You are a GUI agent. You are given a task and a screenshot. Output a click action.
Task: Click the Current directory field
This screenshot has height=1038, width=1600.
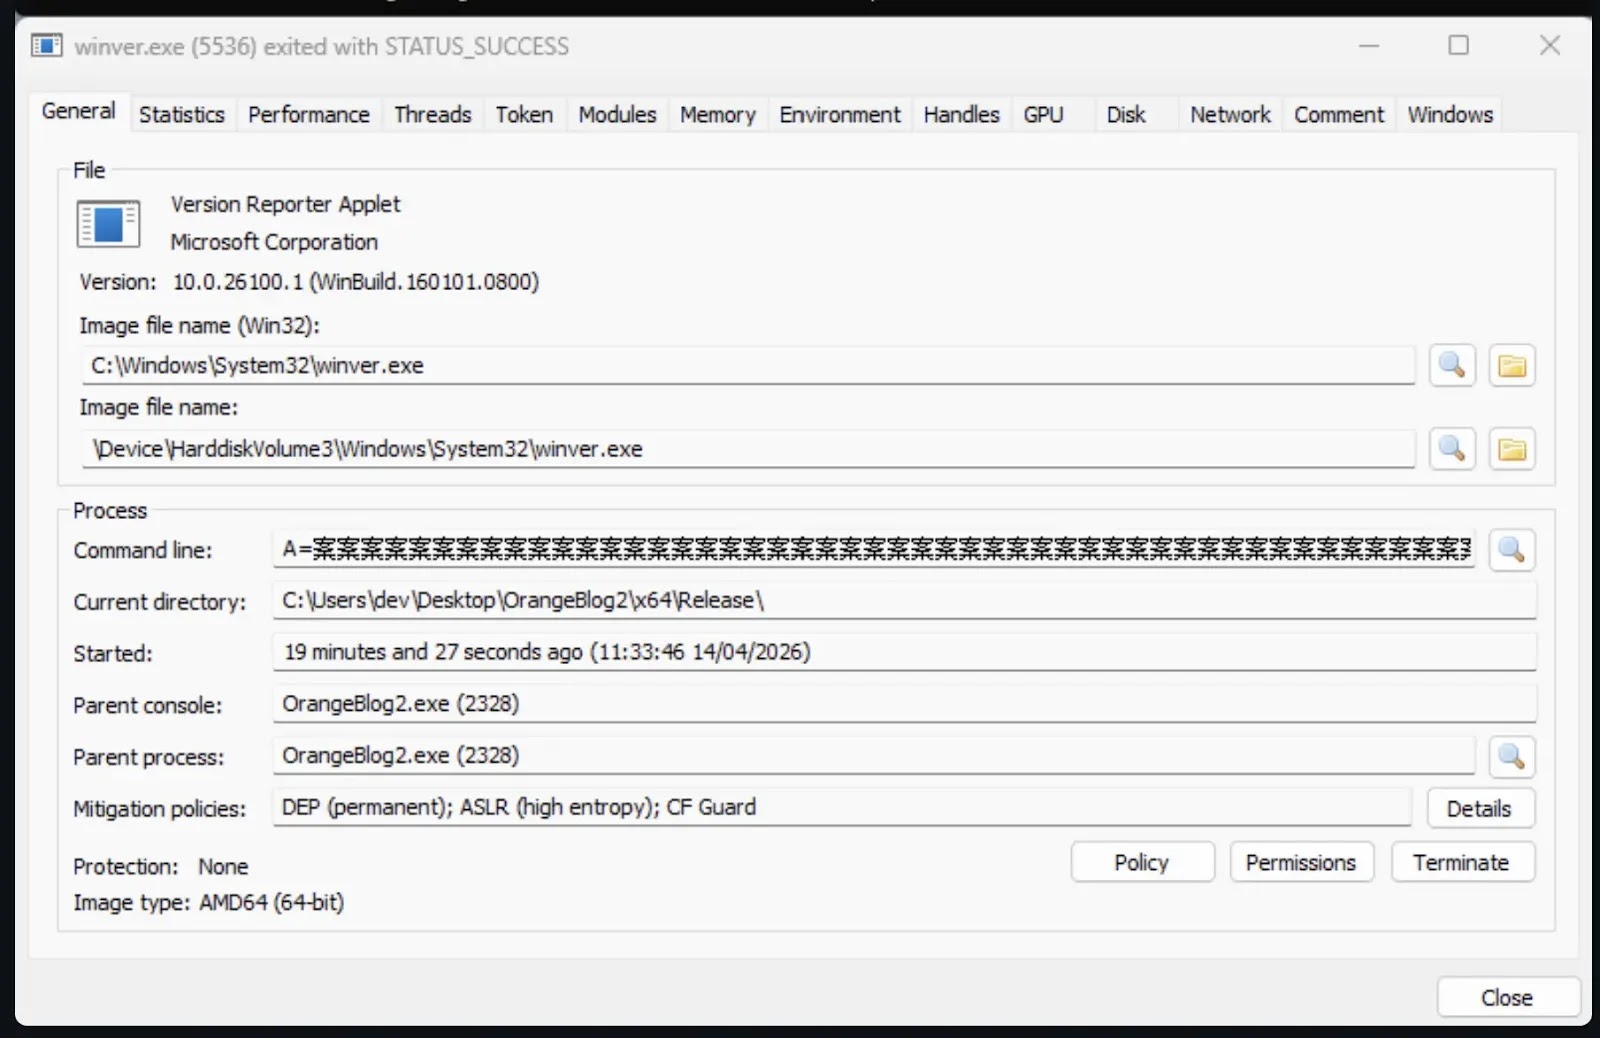tap(904, 601)
